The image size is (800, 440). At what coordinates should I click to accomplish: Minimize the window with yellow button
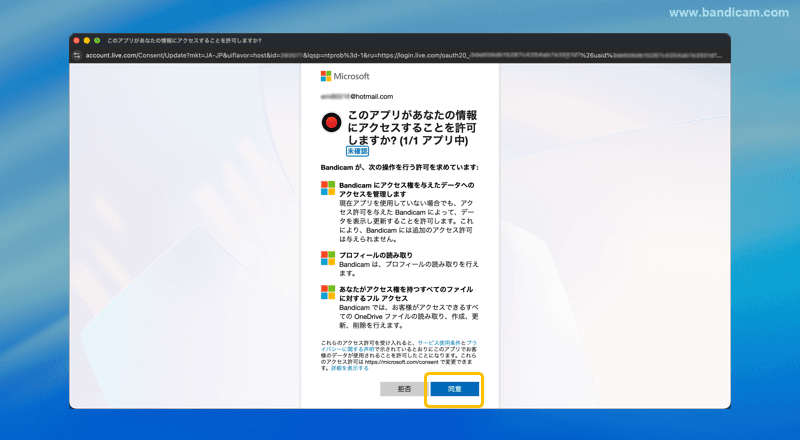[x=87, y=40]
